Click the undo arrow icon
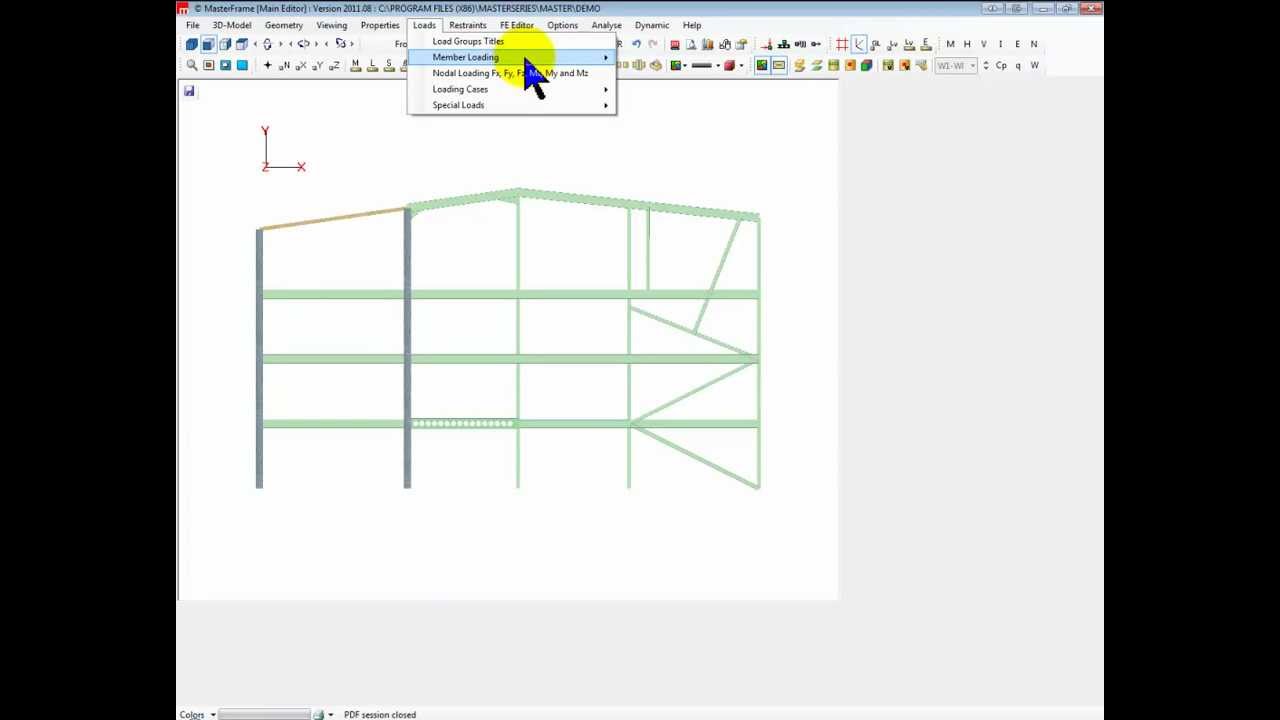1280x720 pixels. (x=637, y=44)
